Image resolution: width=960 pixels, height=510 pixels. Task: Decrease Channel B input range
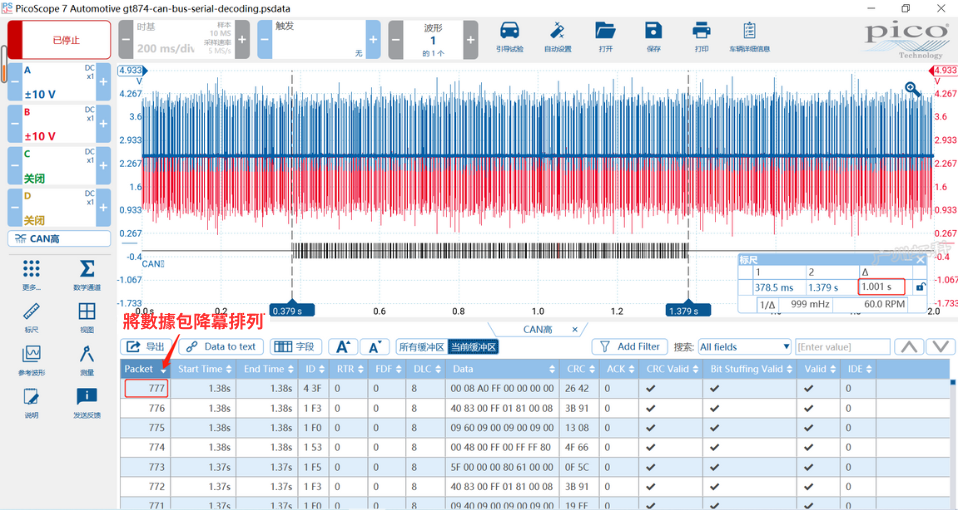point(15,124)
